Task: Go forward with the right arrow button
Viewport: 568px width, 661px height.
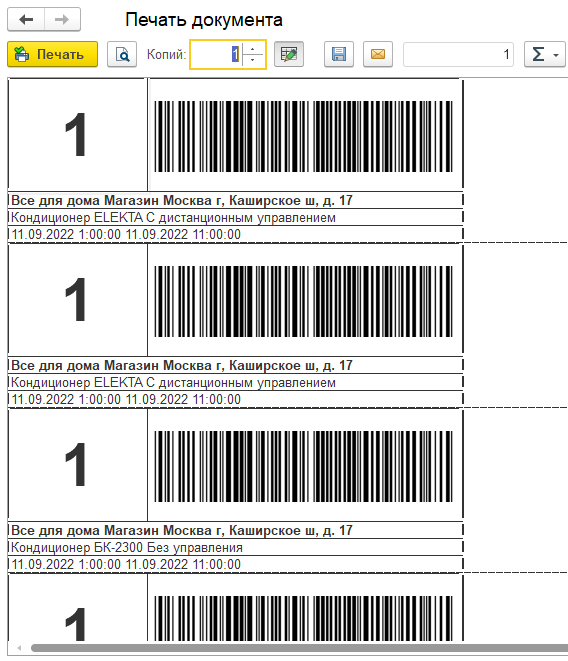Action: [x=62, y=19]
